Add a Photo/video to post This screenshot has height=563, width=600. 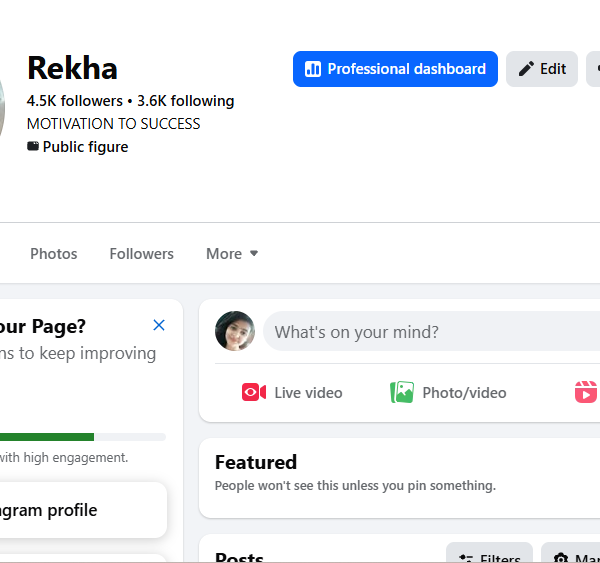[x=448, y=393]
